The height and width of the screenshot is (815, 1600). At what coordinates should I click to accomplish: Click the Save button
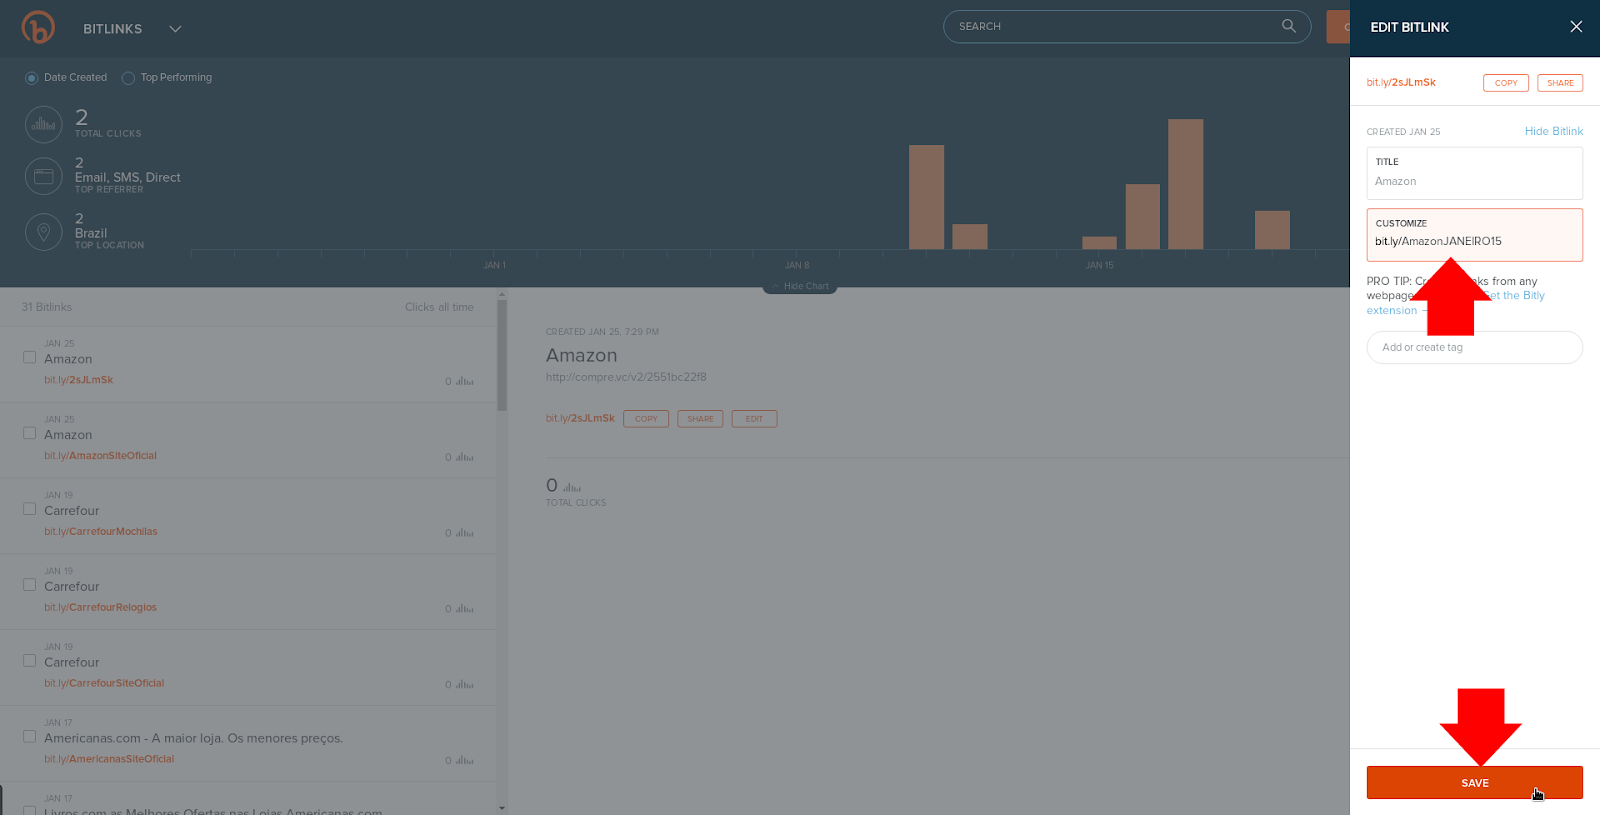tap(1474, 783)
